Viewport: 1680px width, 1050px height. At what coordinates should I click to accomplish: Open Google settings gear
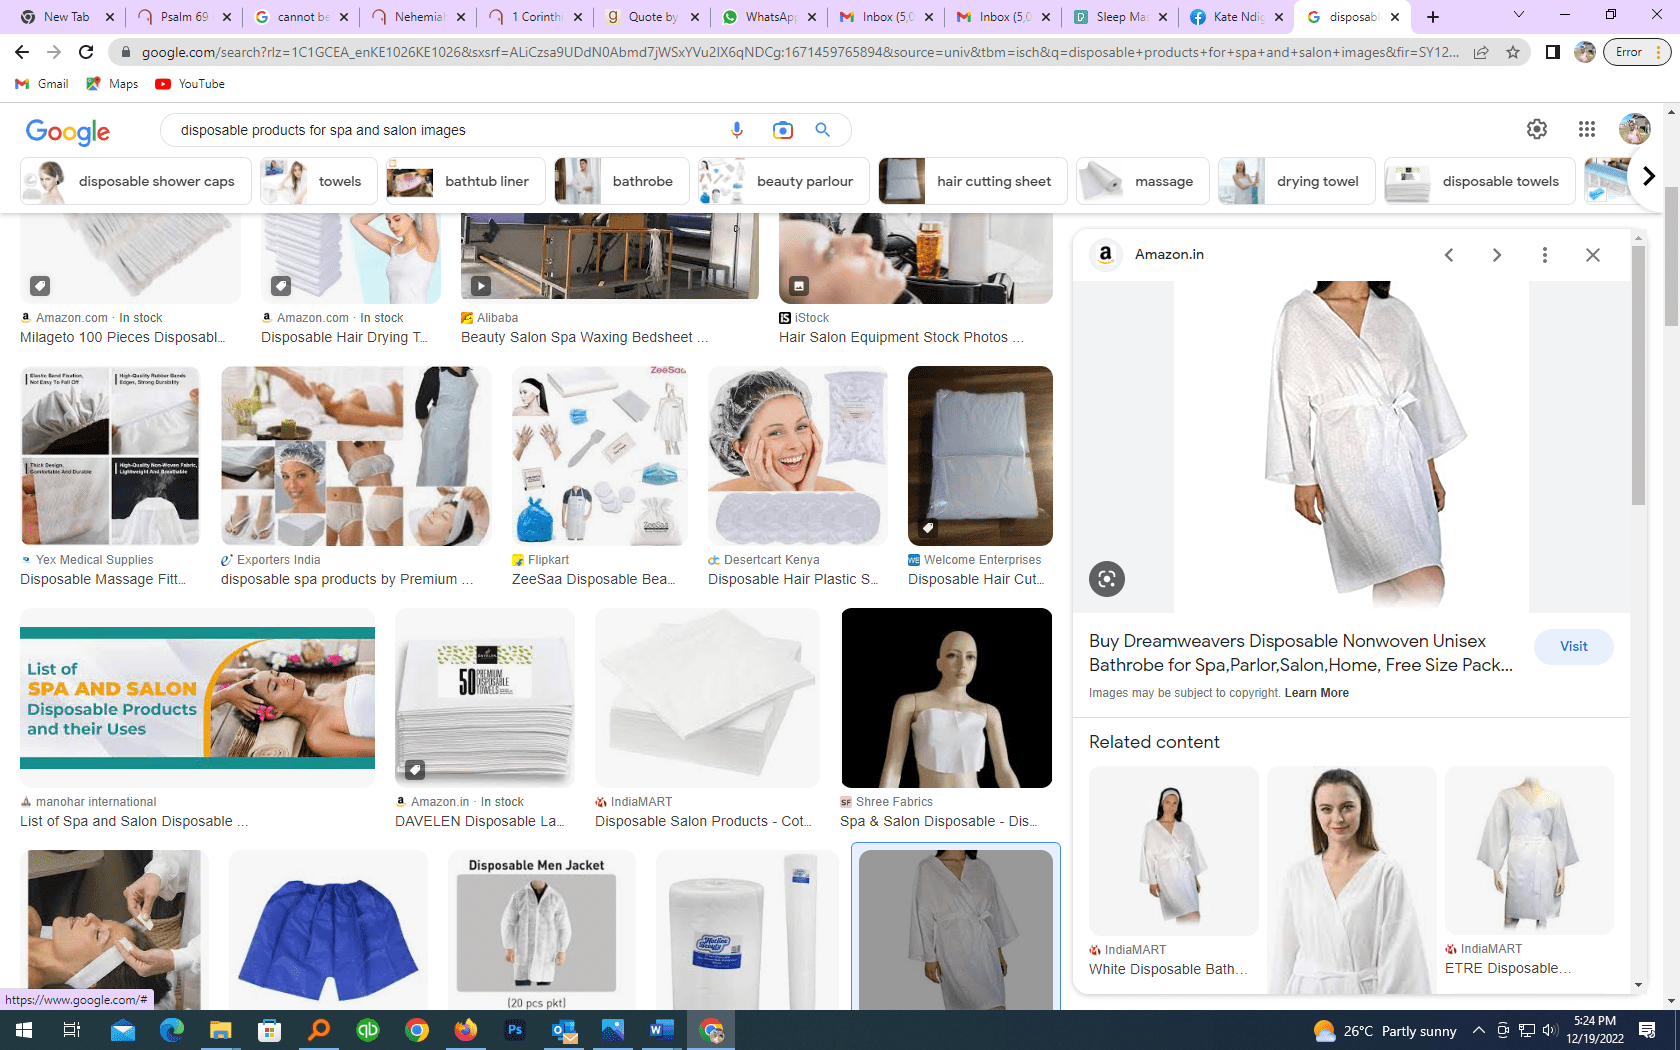pos(1536,129)
